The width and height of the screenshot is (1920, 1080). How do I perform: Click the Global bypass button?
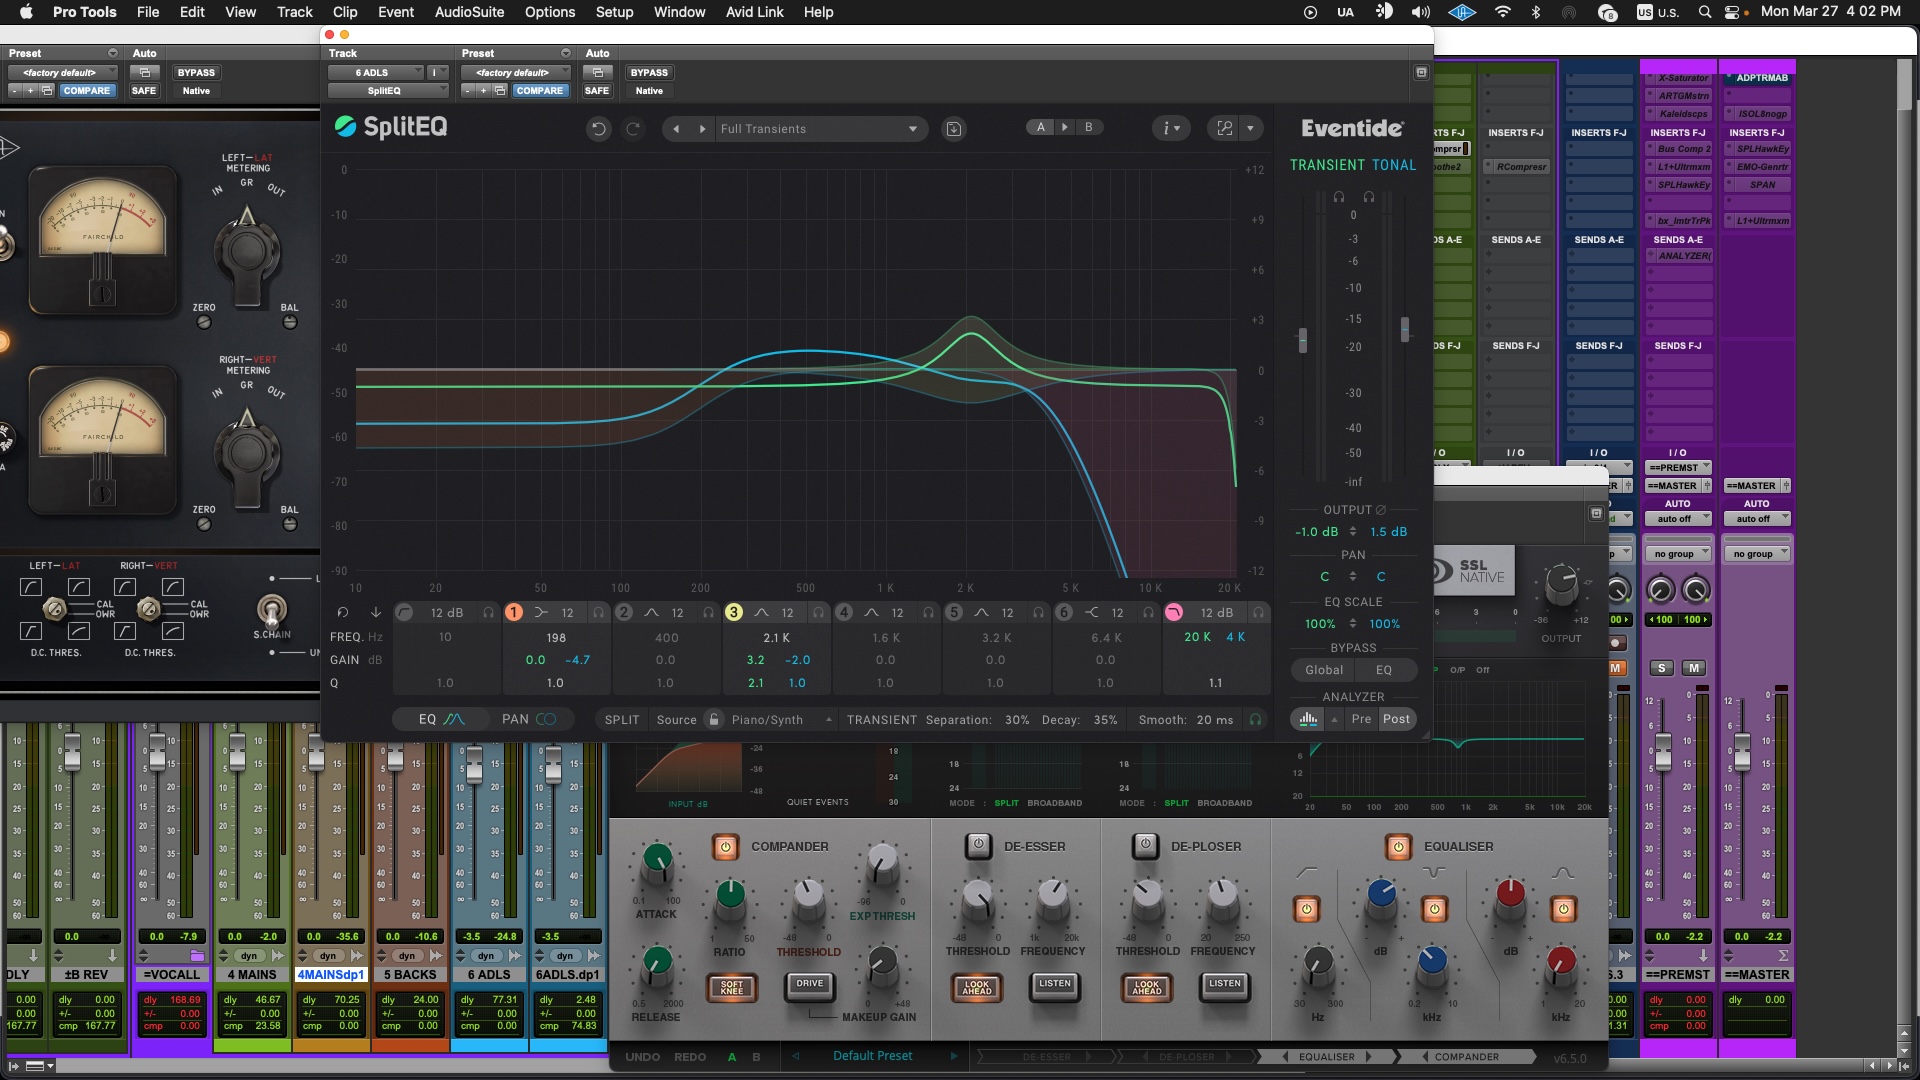click(1324, 670)
